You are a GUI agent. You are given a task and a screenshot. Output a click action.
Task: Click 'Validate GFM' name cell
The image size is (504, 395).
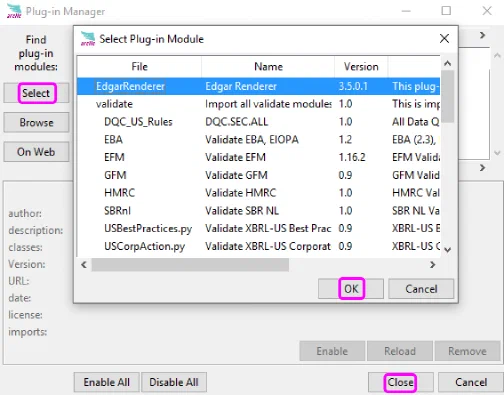point(236,175)
